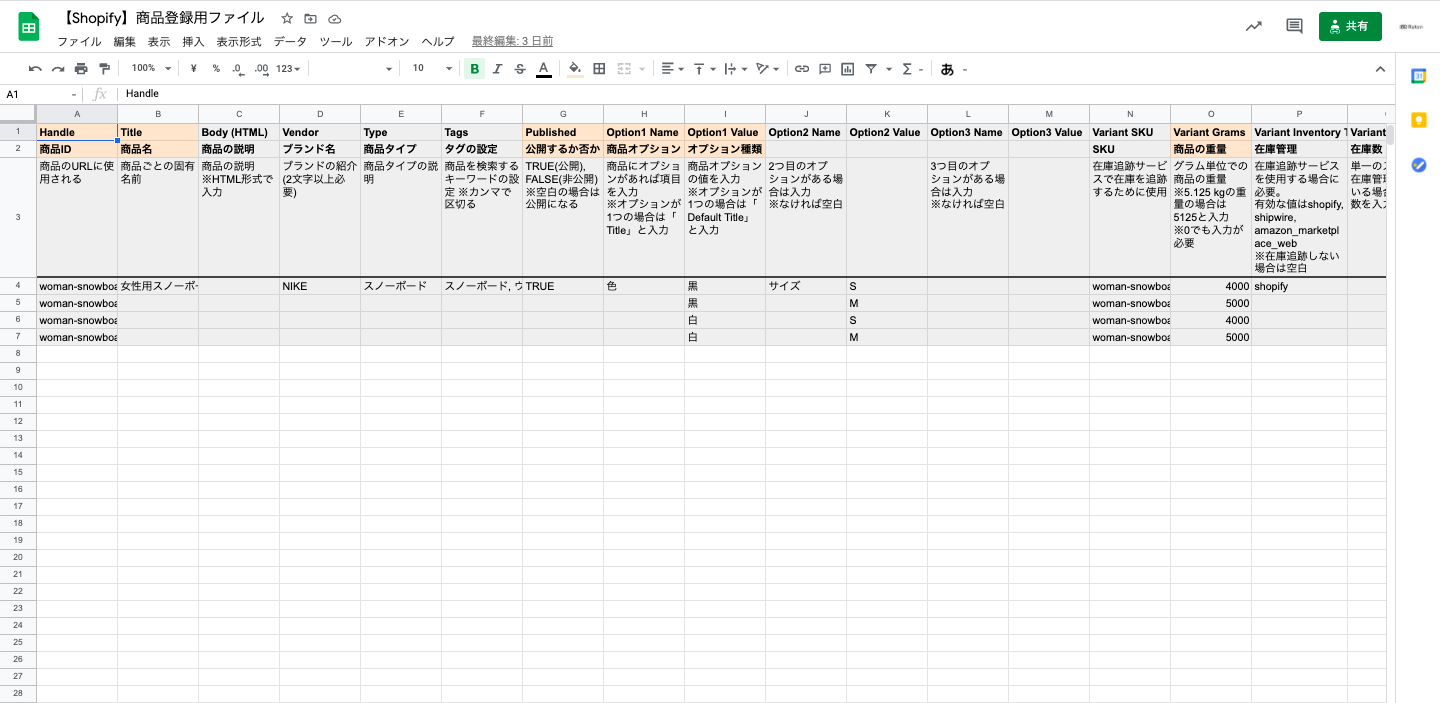Open text color picker
Viewport: 1440px width, 703px height.
(x=543, y=69)
